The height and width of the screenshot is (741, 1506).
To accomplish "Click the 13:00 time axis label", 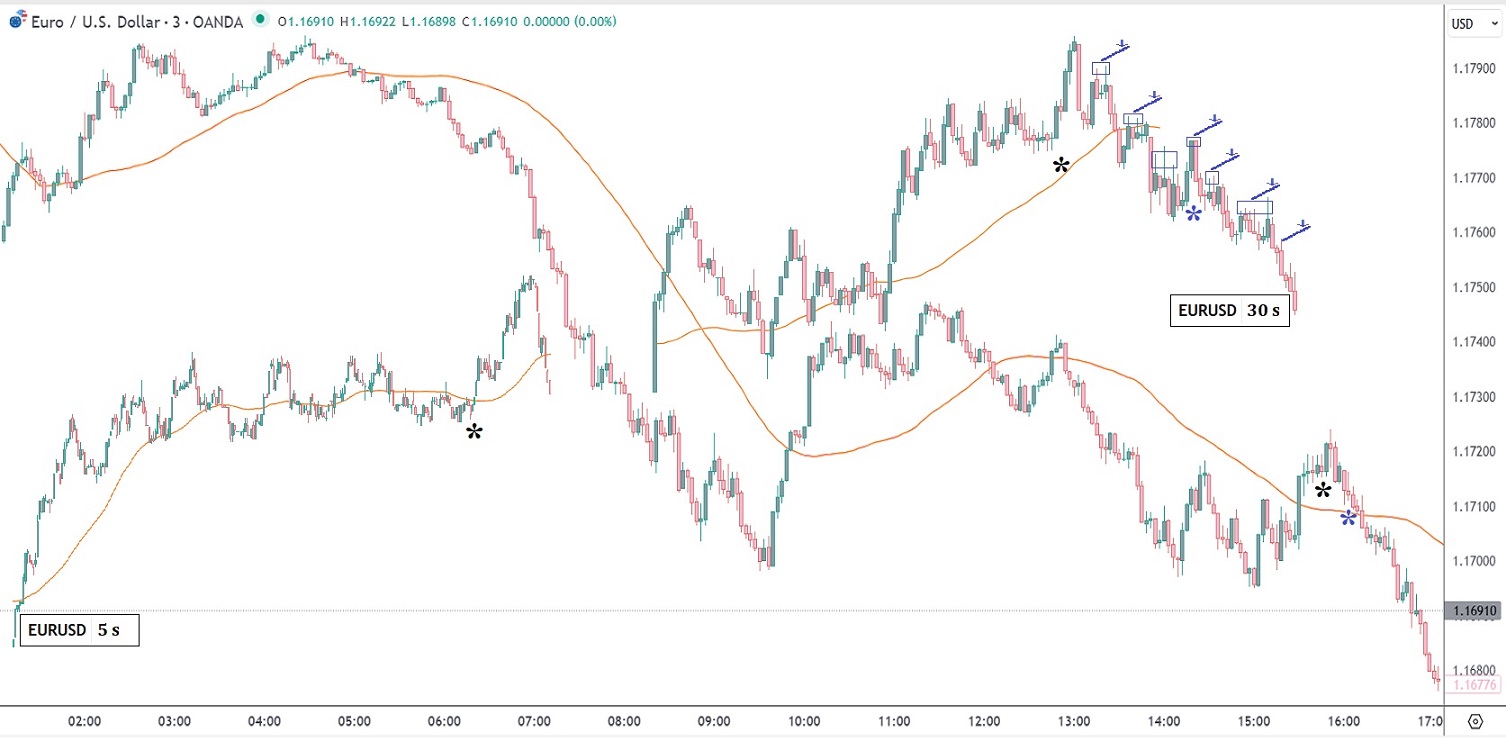I will 1074,721.
